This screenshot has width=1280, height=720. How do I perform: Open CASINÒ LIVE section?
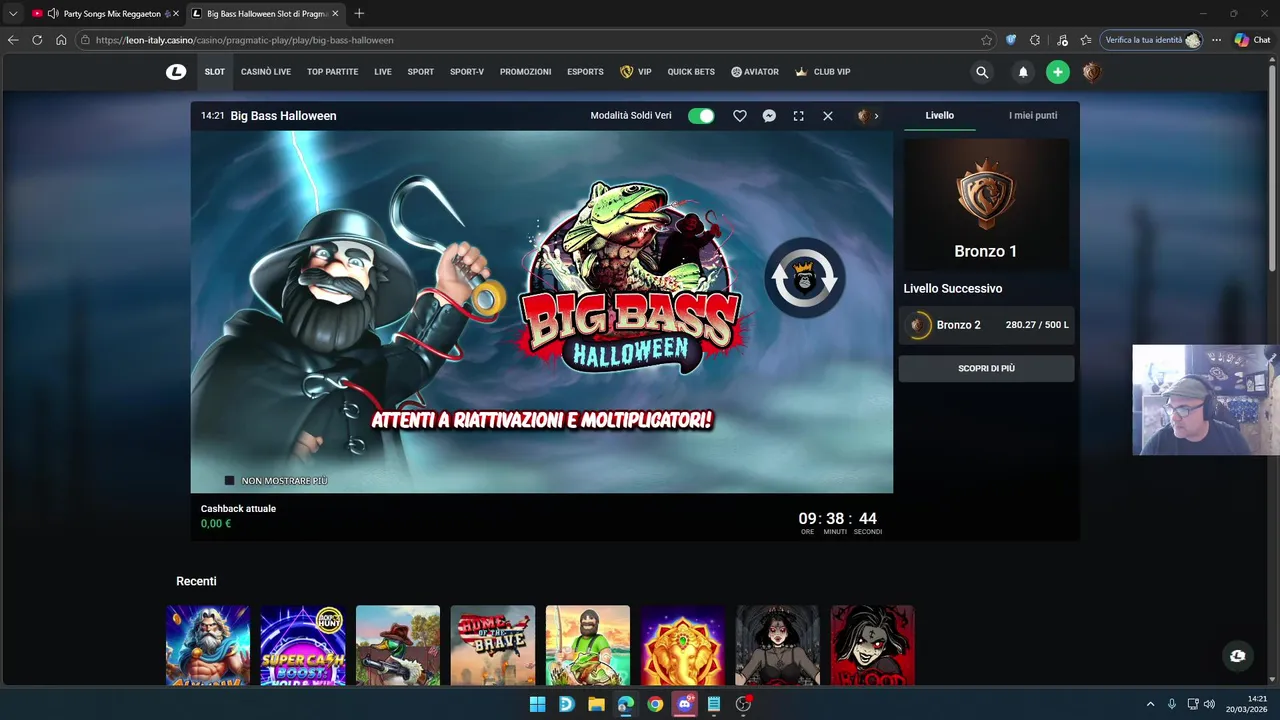click(266, 72)
